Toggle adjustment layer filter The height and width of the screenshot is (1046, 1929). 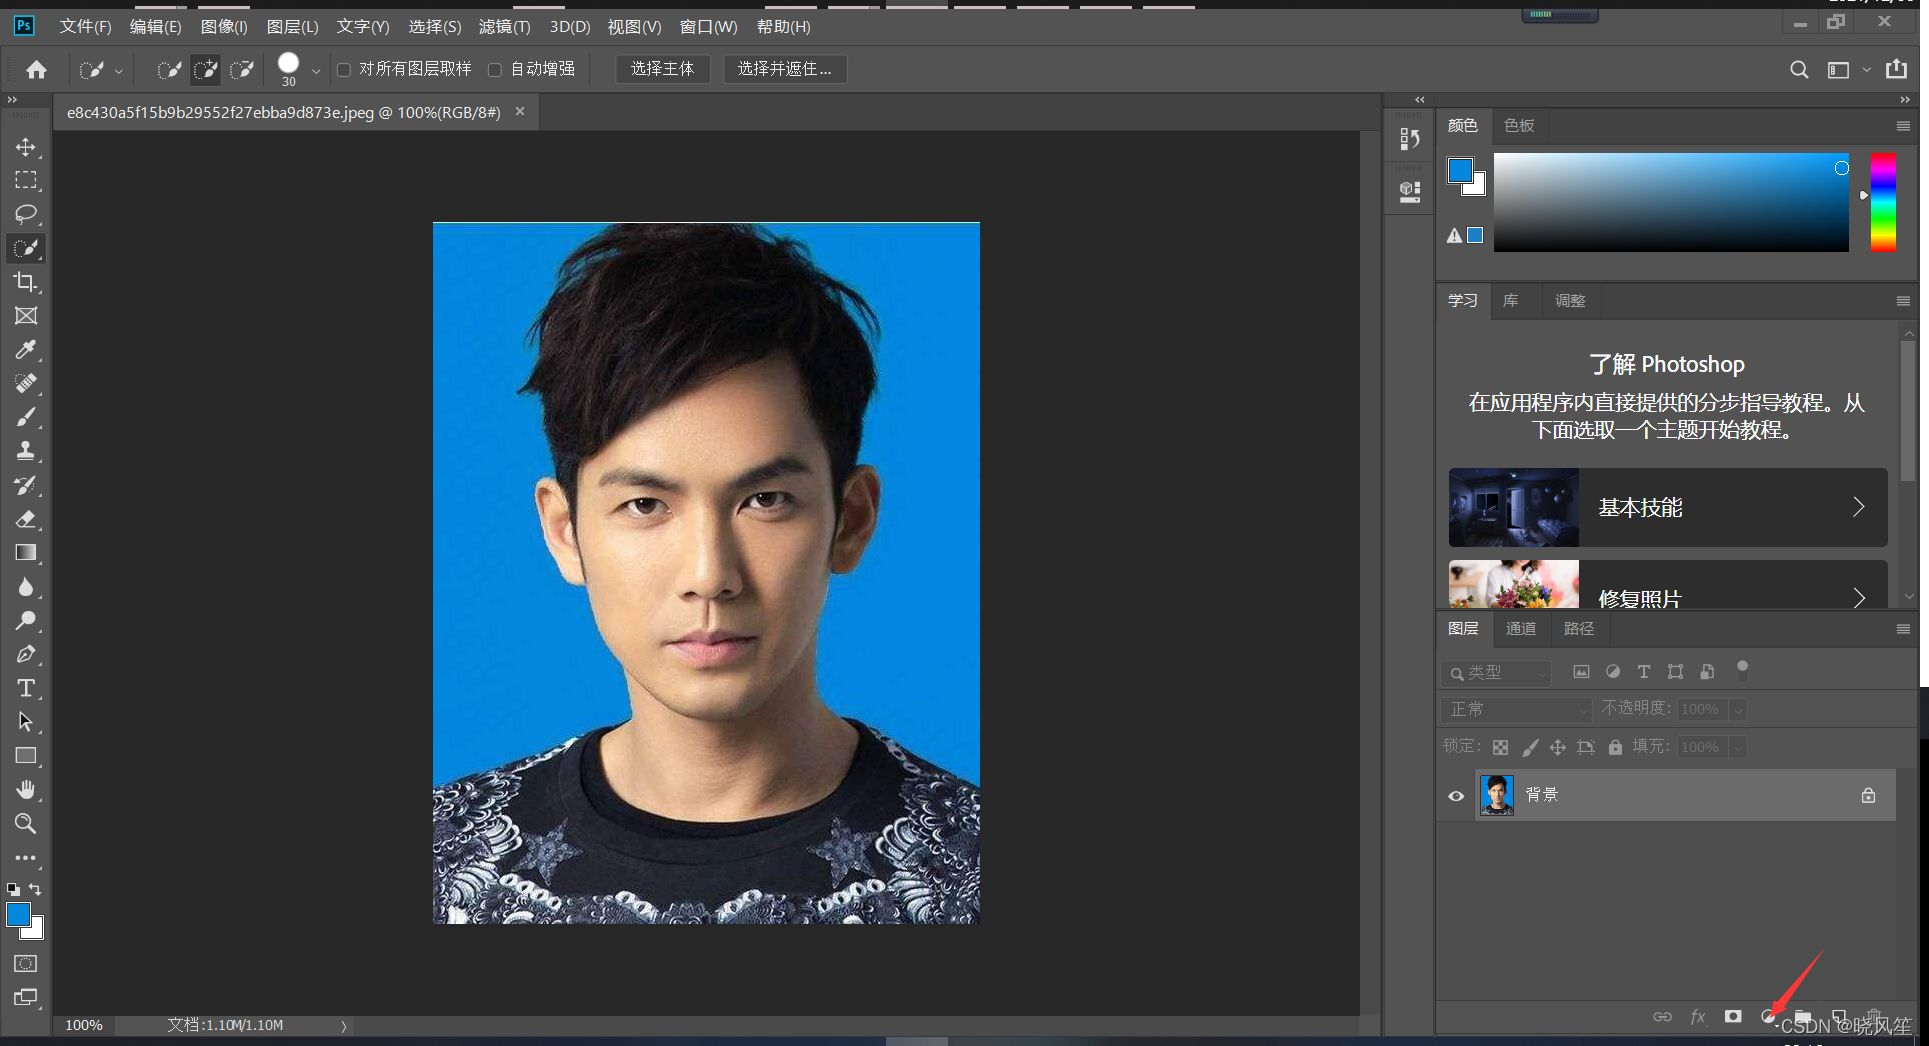[1613, 672]
